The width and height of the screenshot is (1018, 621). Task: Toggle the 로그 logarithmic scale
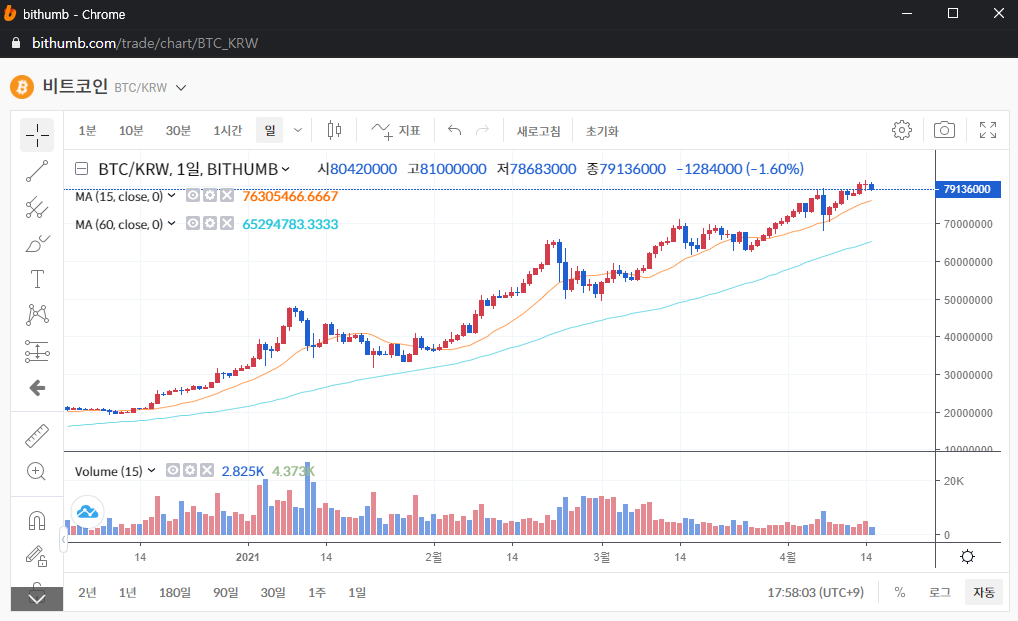[939, 592]
